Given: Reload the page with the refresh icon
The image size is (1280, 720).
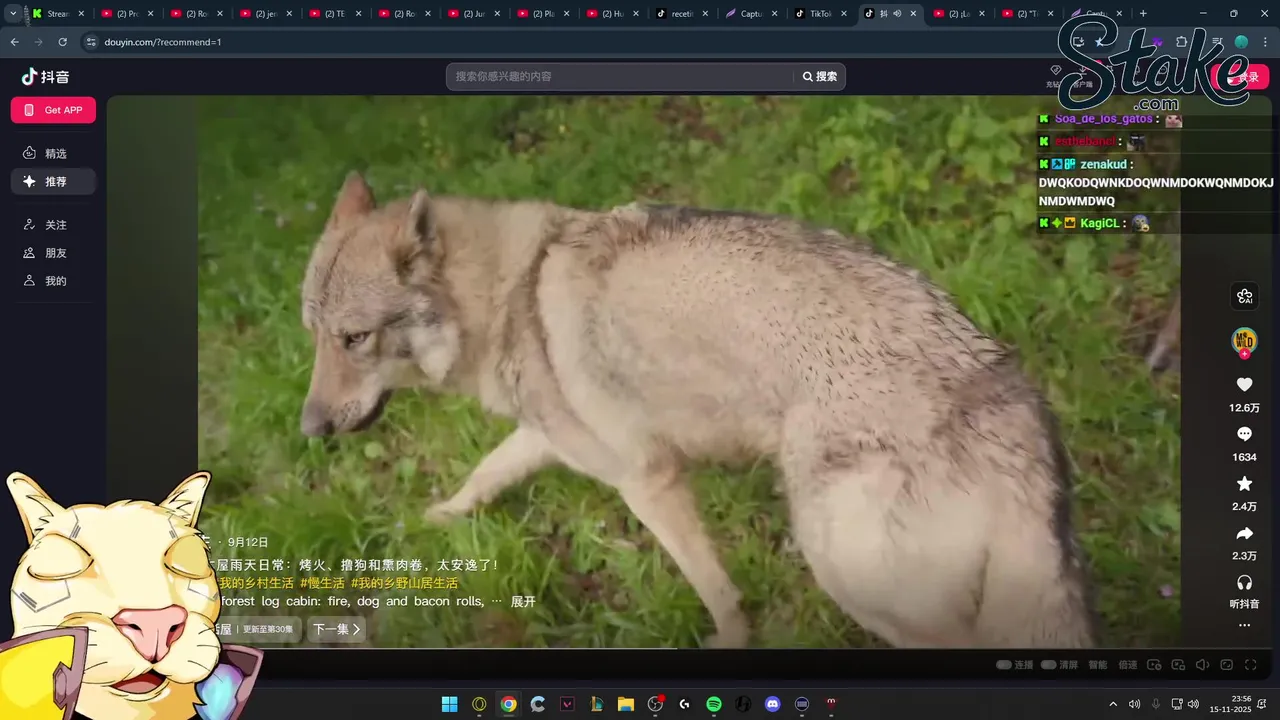Looking at the screenshot, I should click(62, 42).
